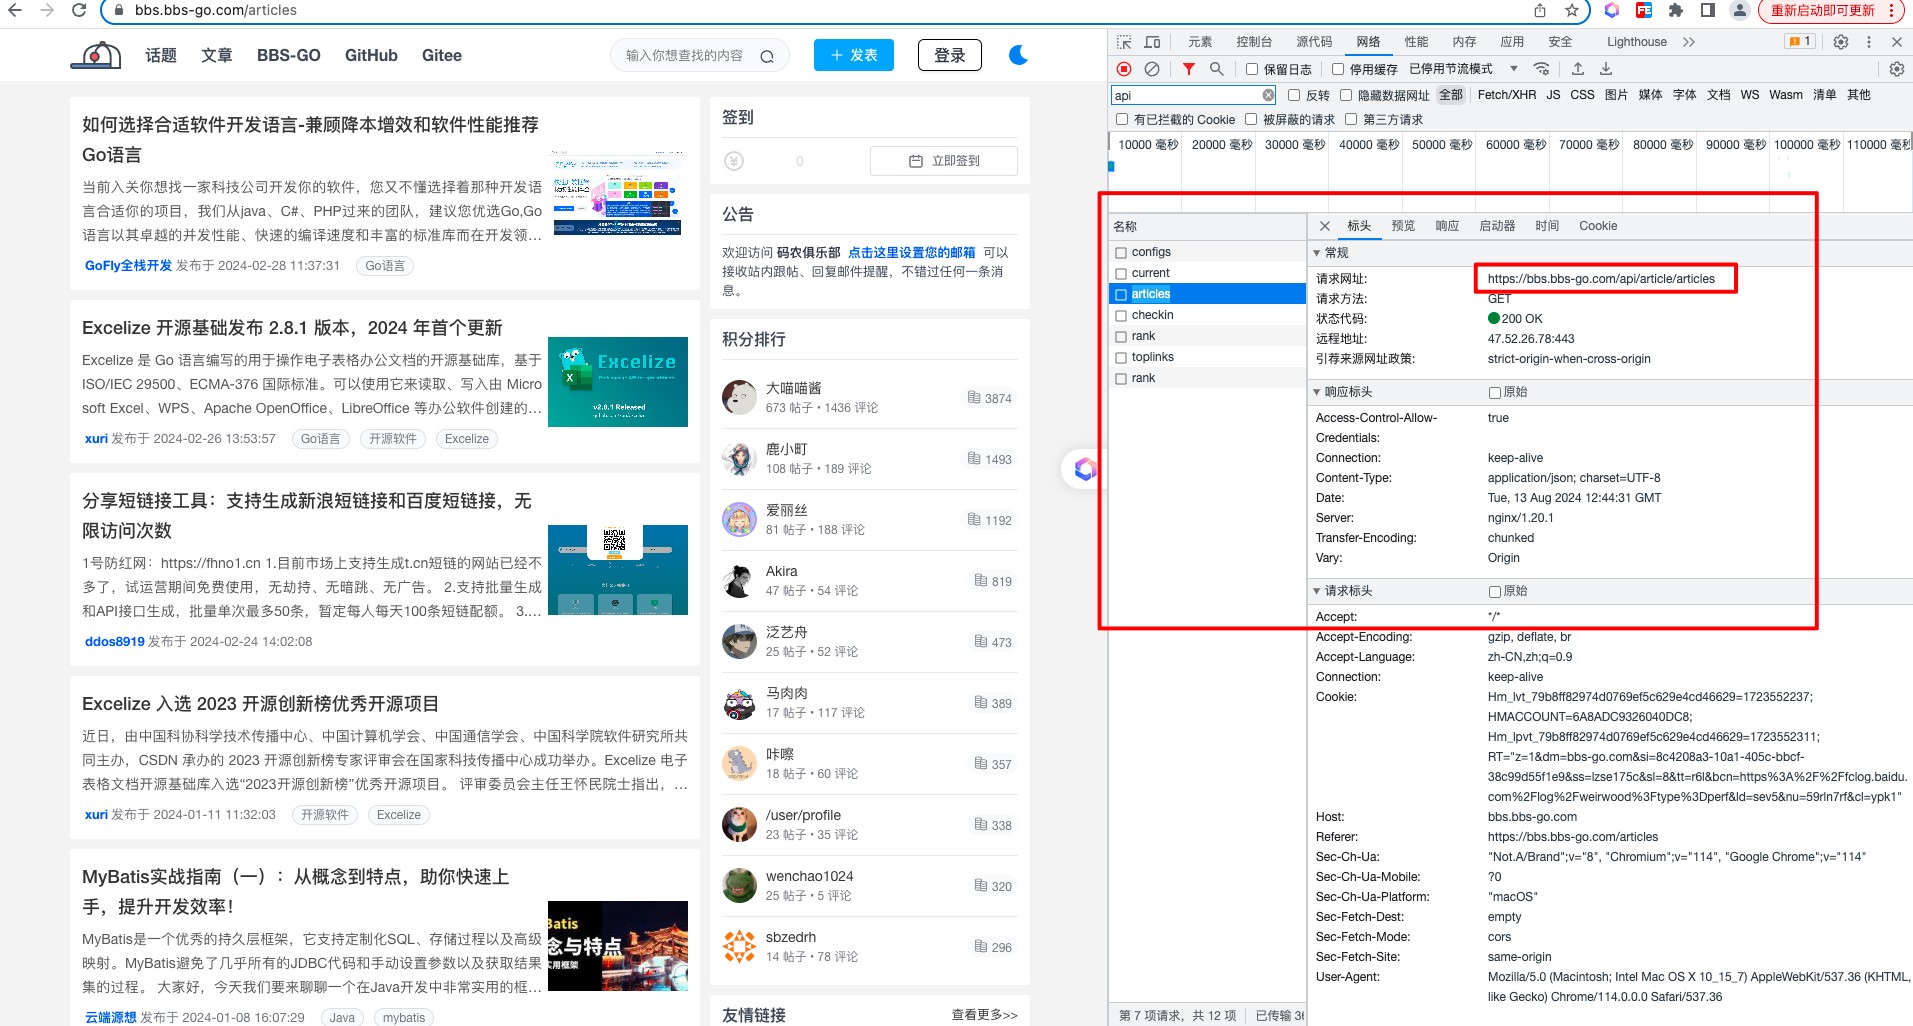Click the share icon in address bar
This screenshot has height=1026, width=1913.
click(x=1540, y=10)
